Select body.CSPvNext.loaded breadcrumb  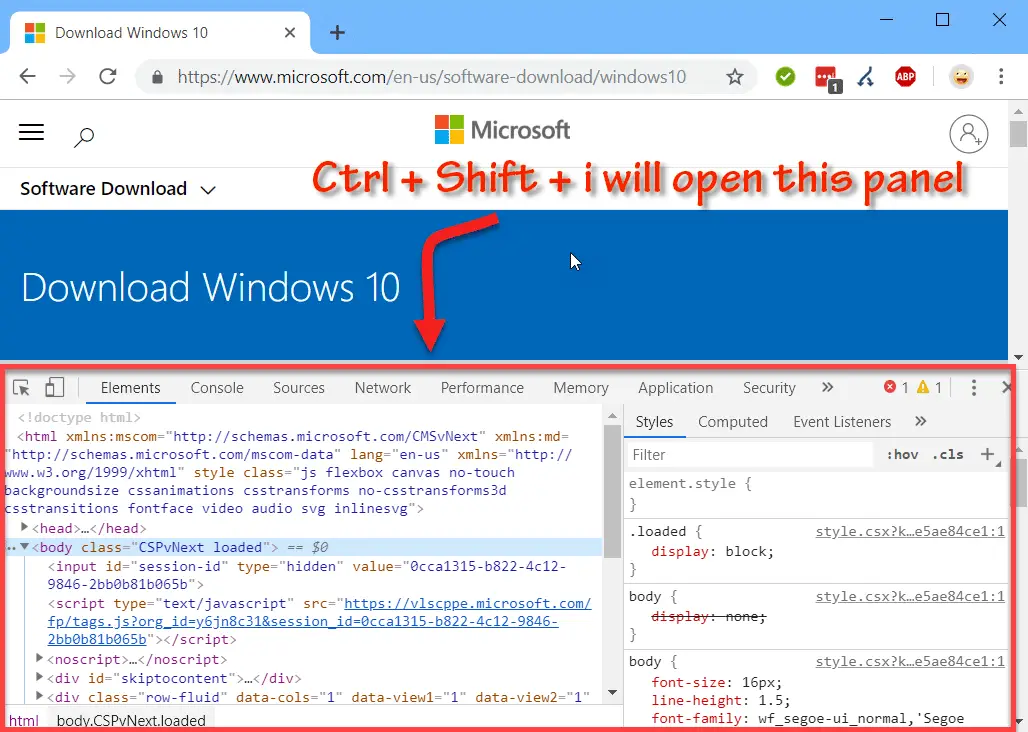tap(131, 720)
